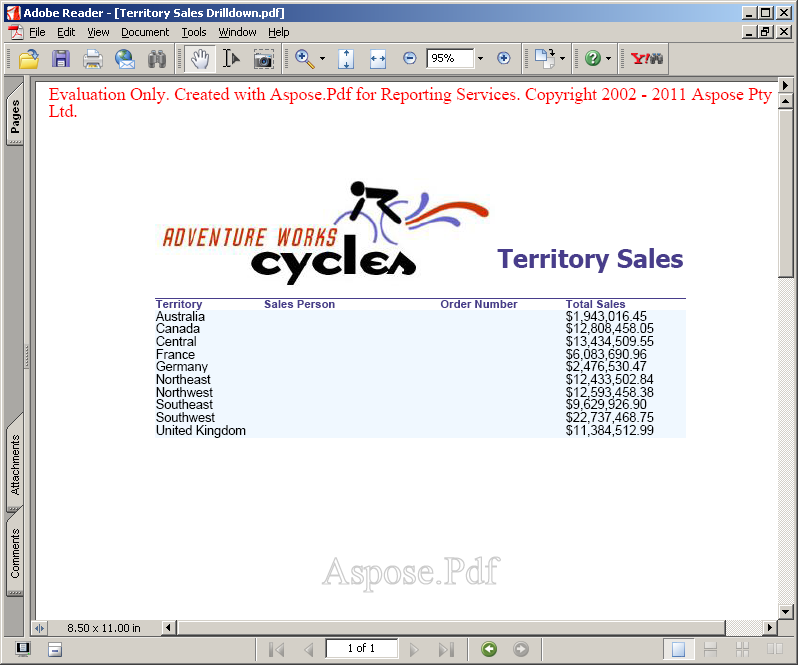Open Search using the binoculars icon

pos(156,59)
